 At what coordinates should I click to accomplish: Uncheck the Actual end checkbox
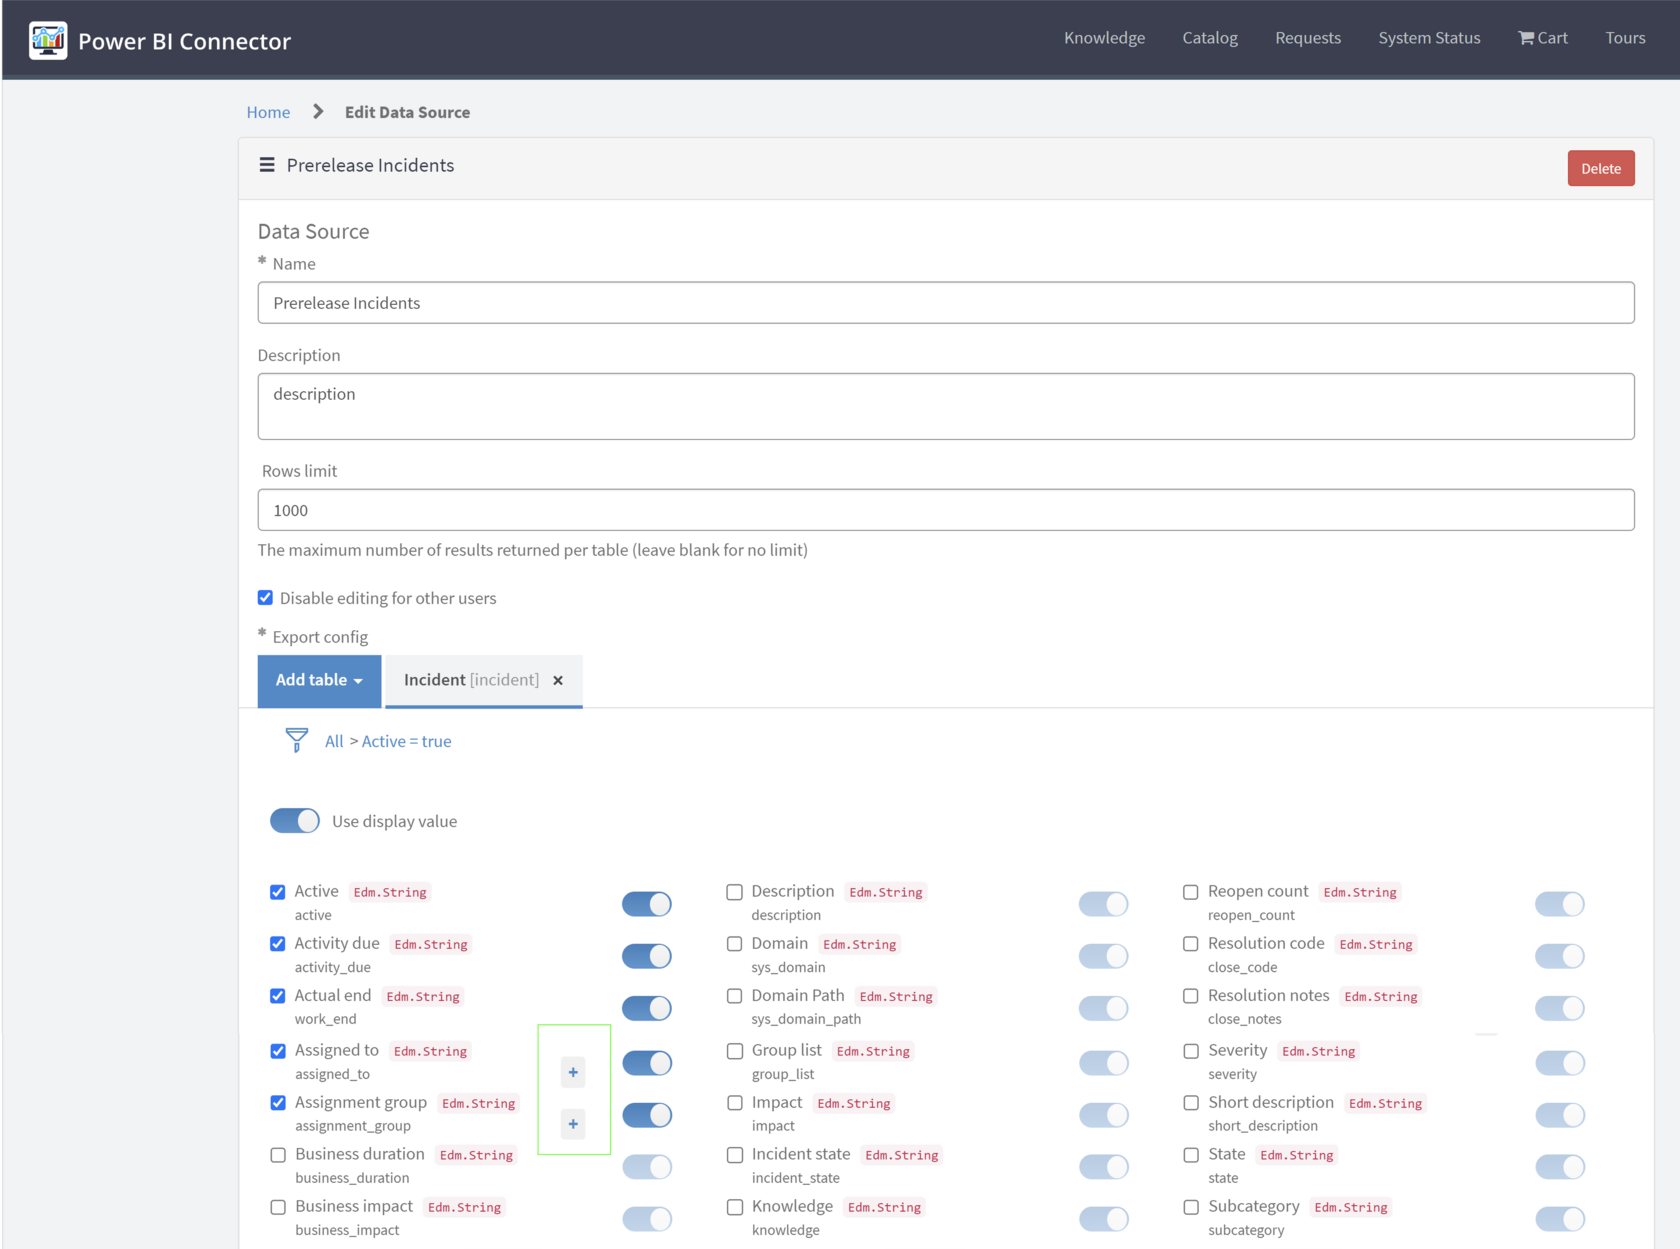[278, 996]
